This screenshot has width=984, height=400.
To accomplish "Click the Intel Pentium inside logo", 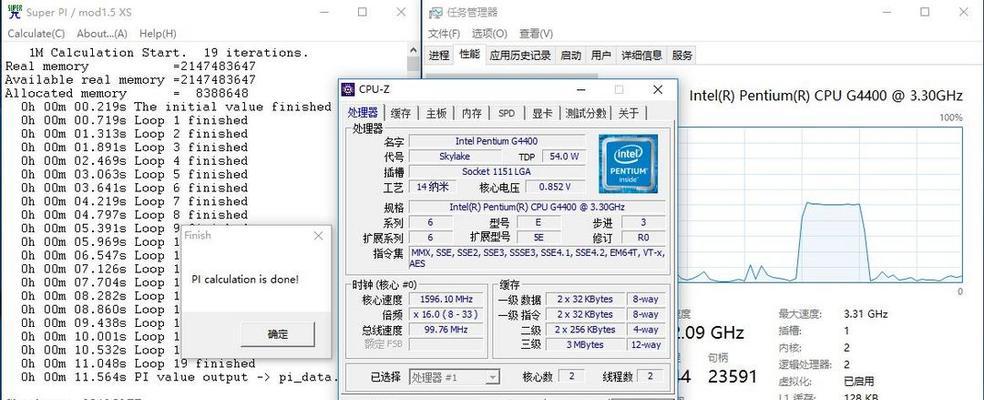I will pos(628,163).
